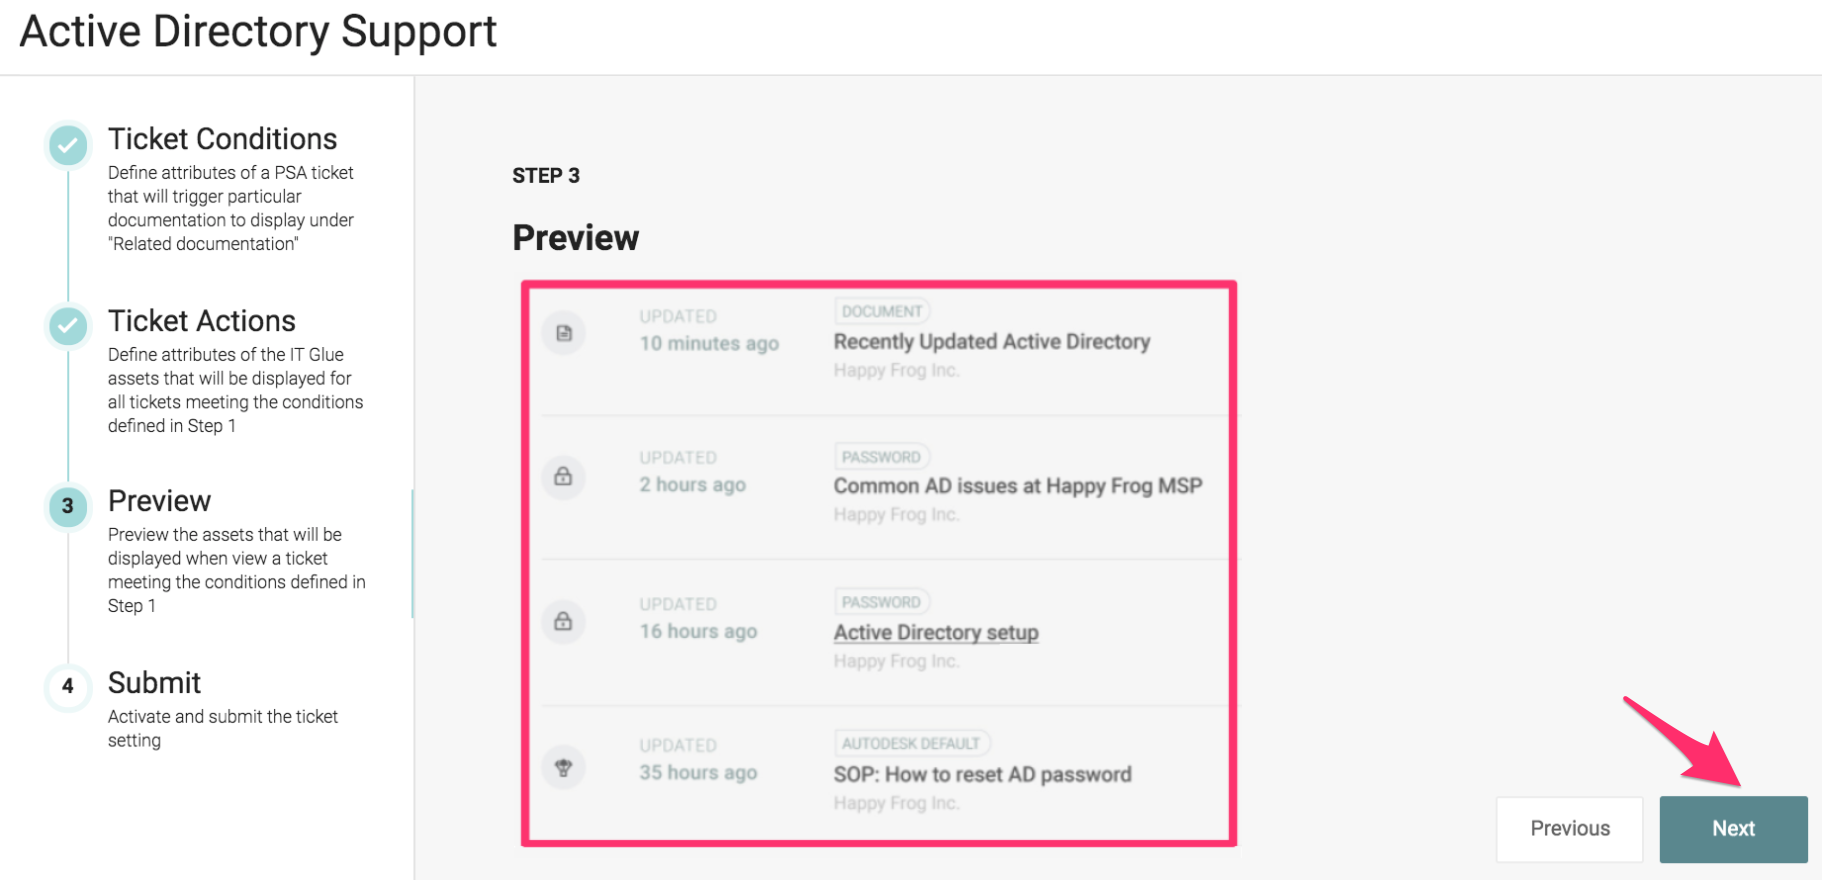Expand the Common AD issues preview row

click(1018, 486)
